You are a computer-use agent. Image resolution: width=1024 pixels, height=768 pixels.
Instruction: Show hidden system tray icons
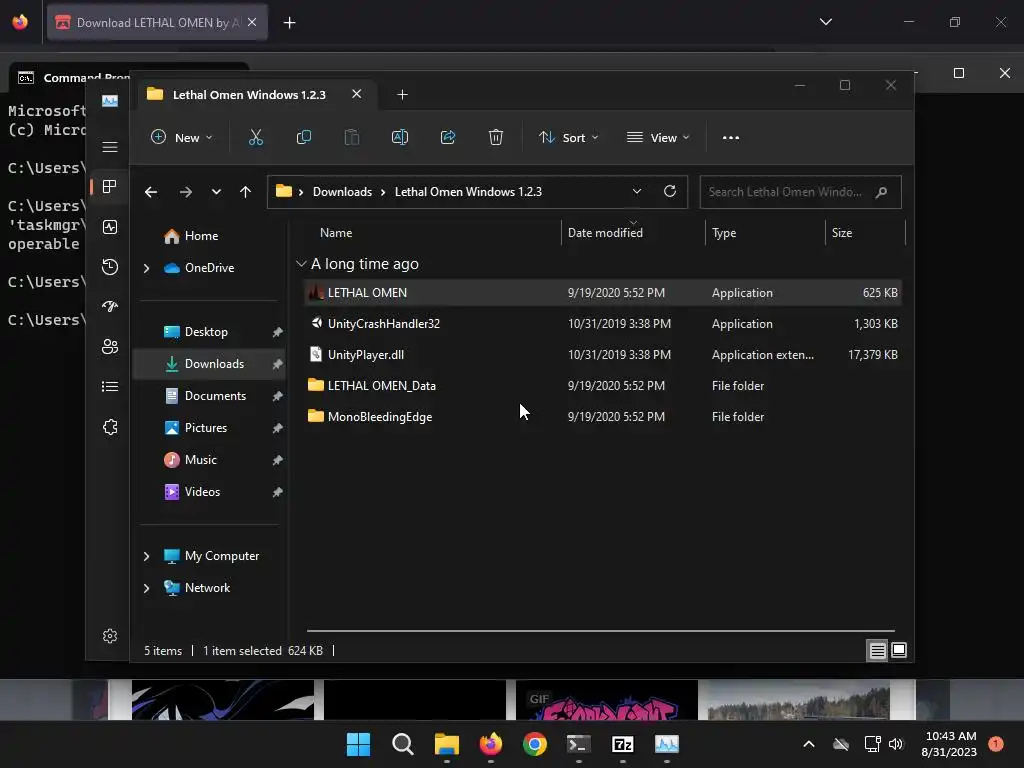pos(808,744)
